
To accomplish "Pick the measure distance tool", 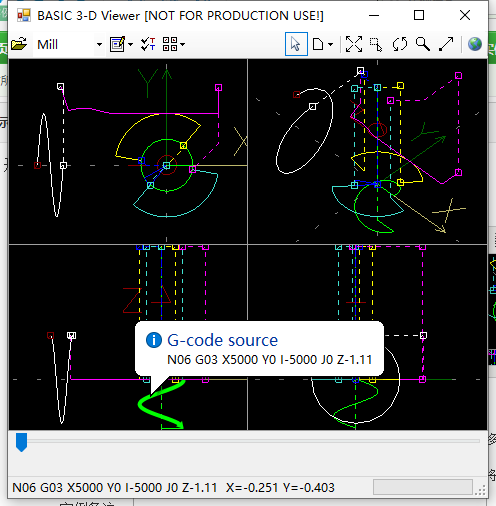I will 446,44.
